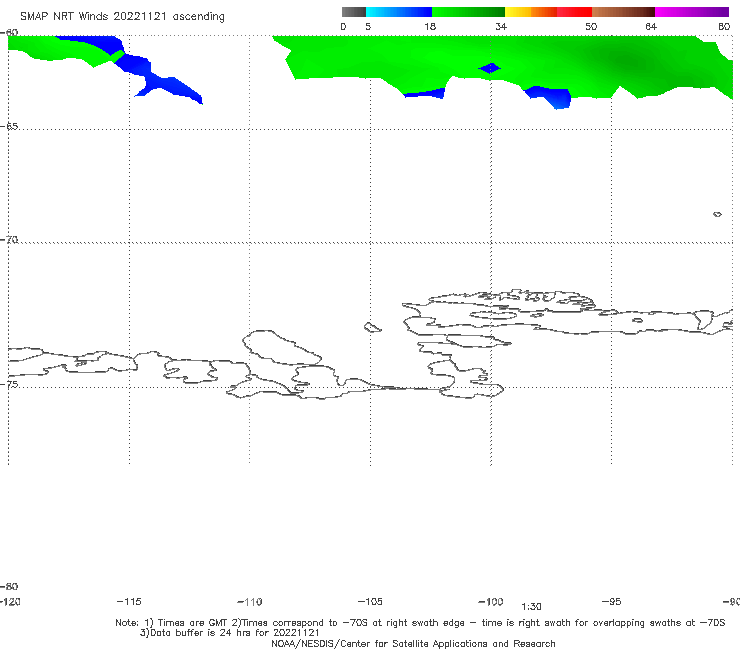Click the latitude label '-80'

point(9,586)
